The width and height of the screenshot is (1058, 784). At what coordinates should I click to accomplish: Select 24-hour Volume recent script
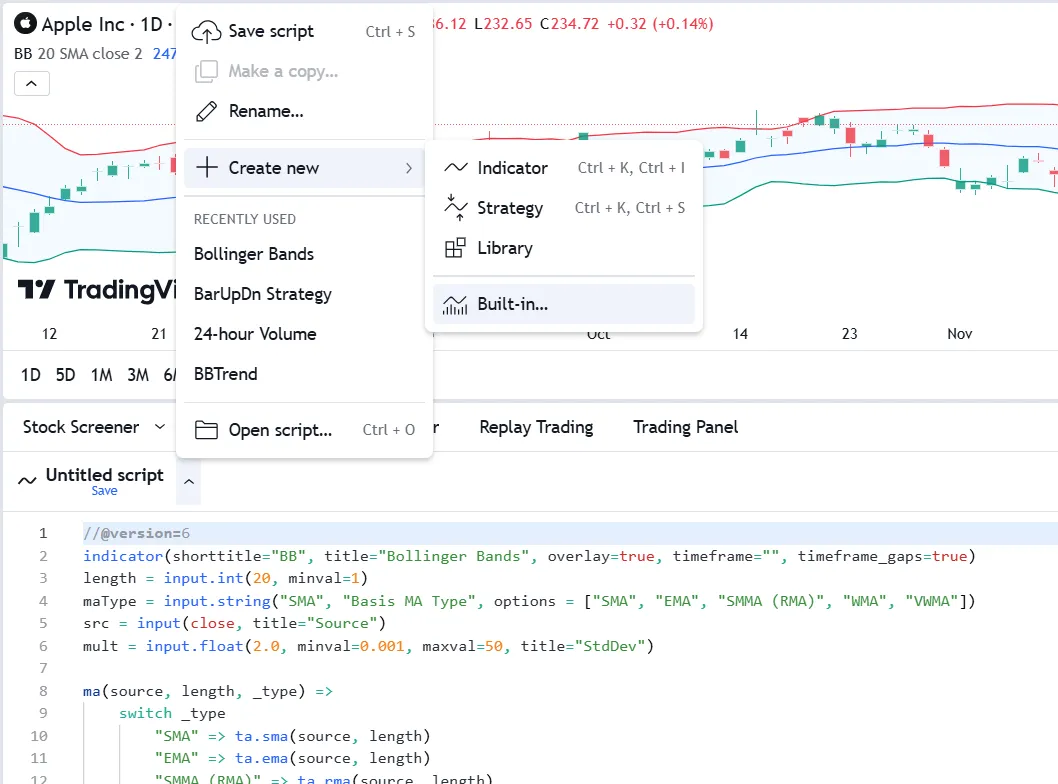pyautogui.click(x=255, y=334)
